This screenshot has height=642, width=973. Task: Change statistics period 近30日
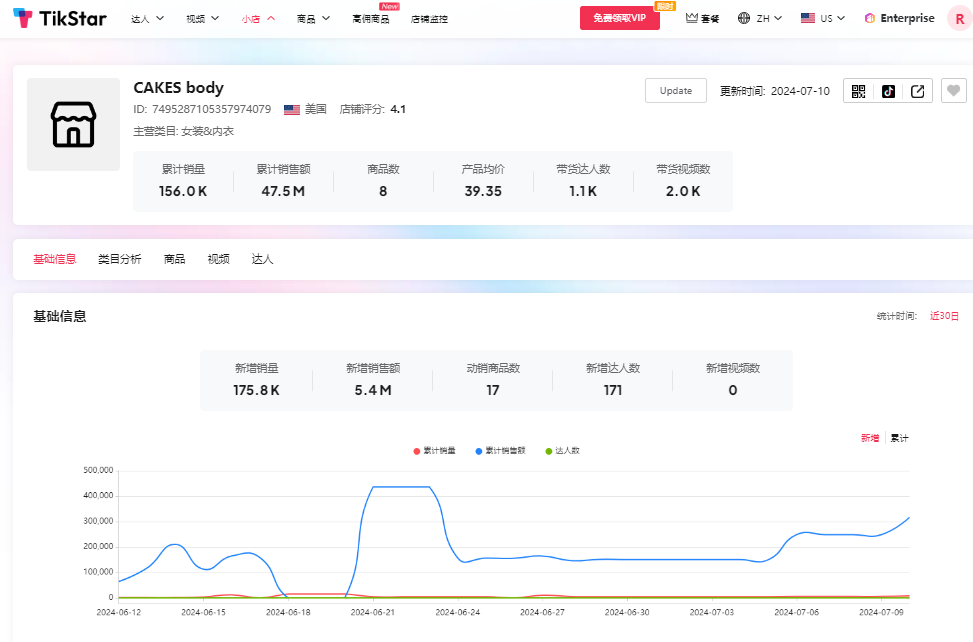coord(944,316)
